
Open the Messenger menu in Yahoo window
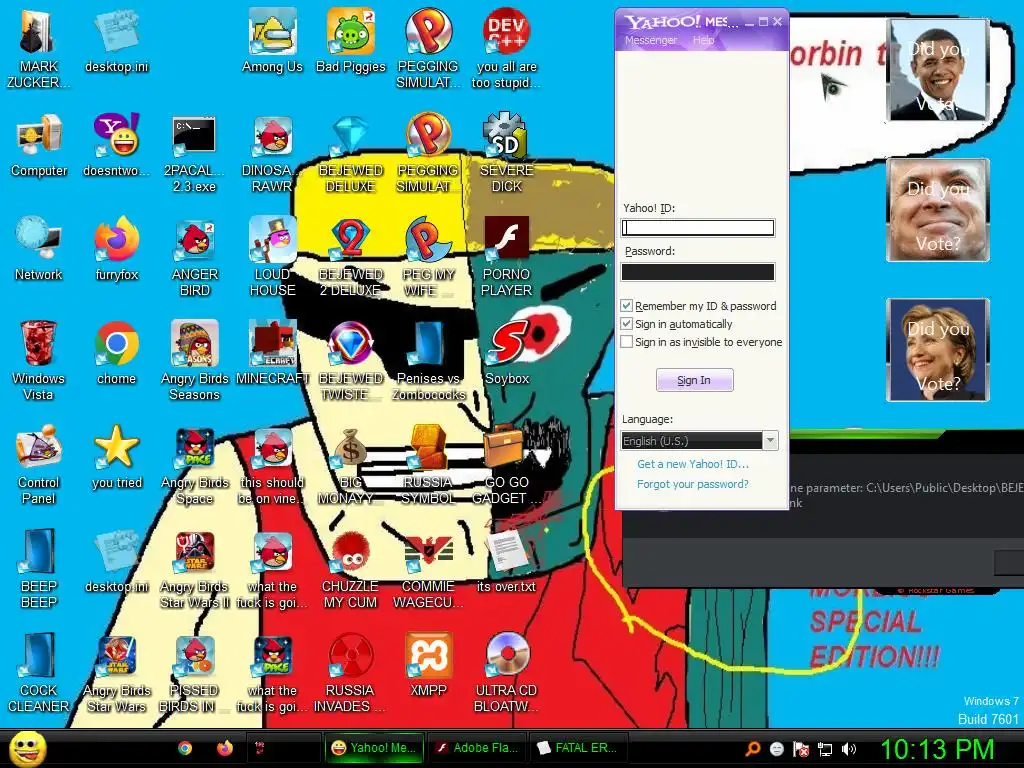pyautogui.click(x=650, y=40)
